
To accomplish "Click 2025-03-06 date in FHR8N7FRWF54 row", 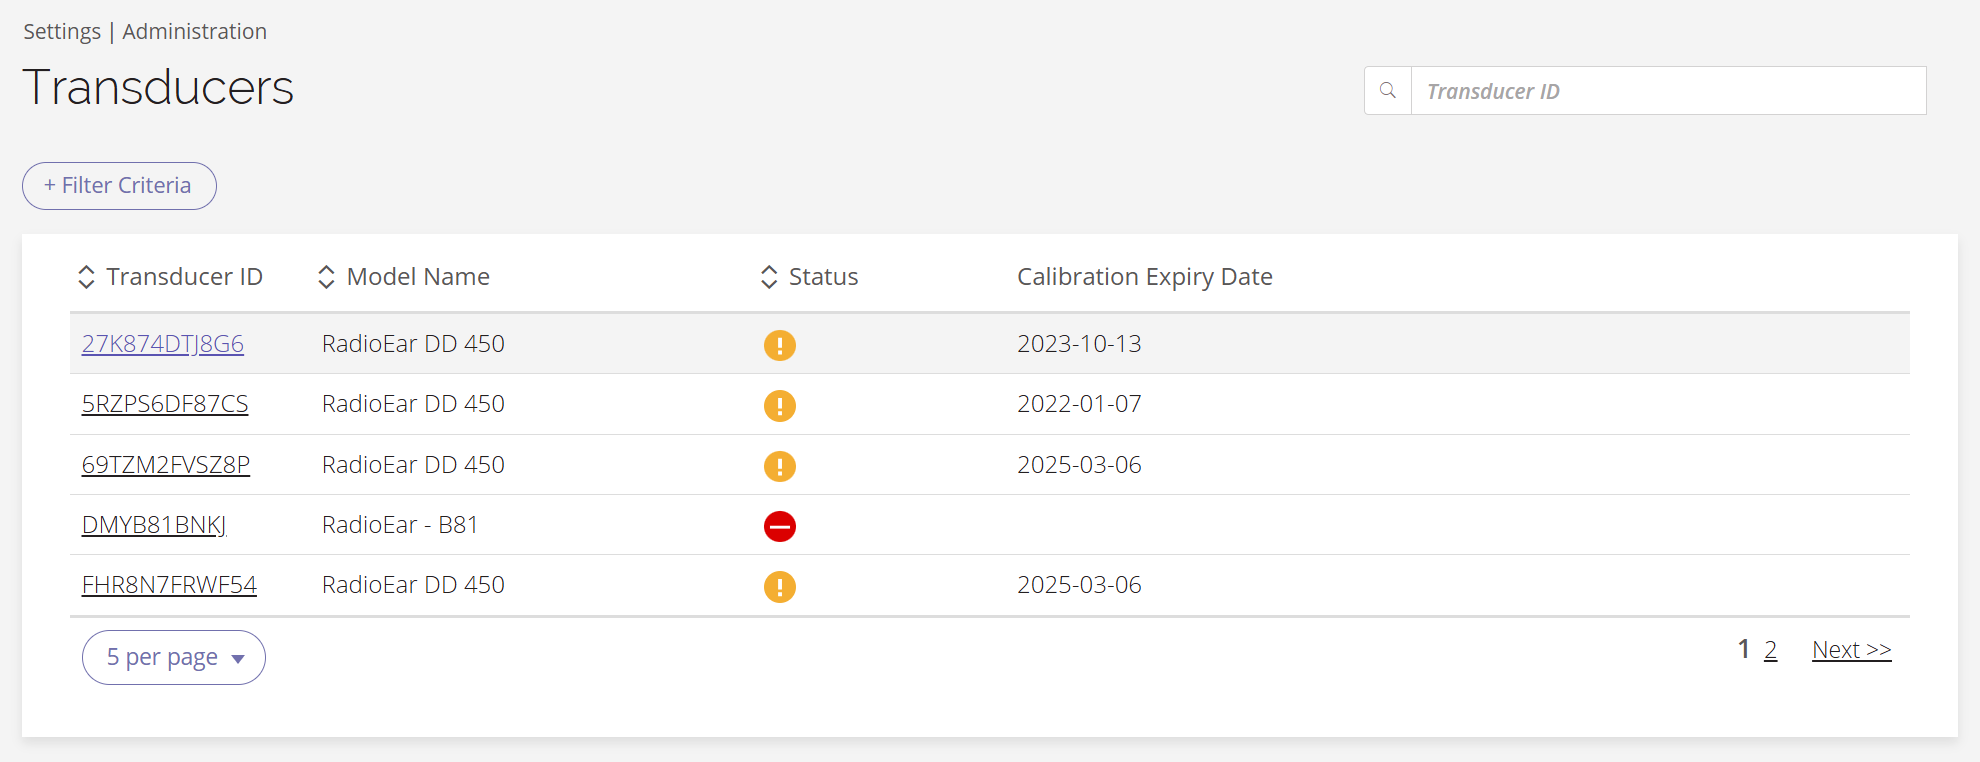I will [1079, 585].
